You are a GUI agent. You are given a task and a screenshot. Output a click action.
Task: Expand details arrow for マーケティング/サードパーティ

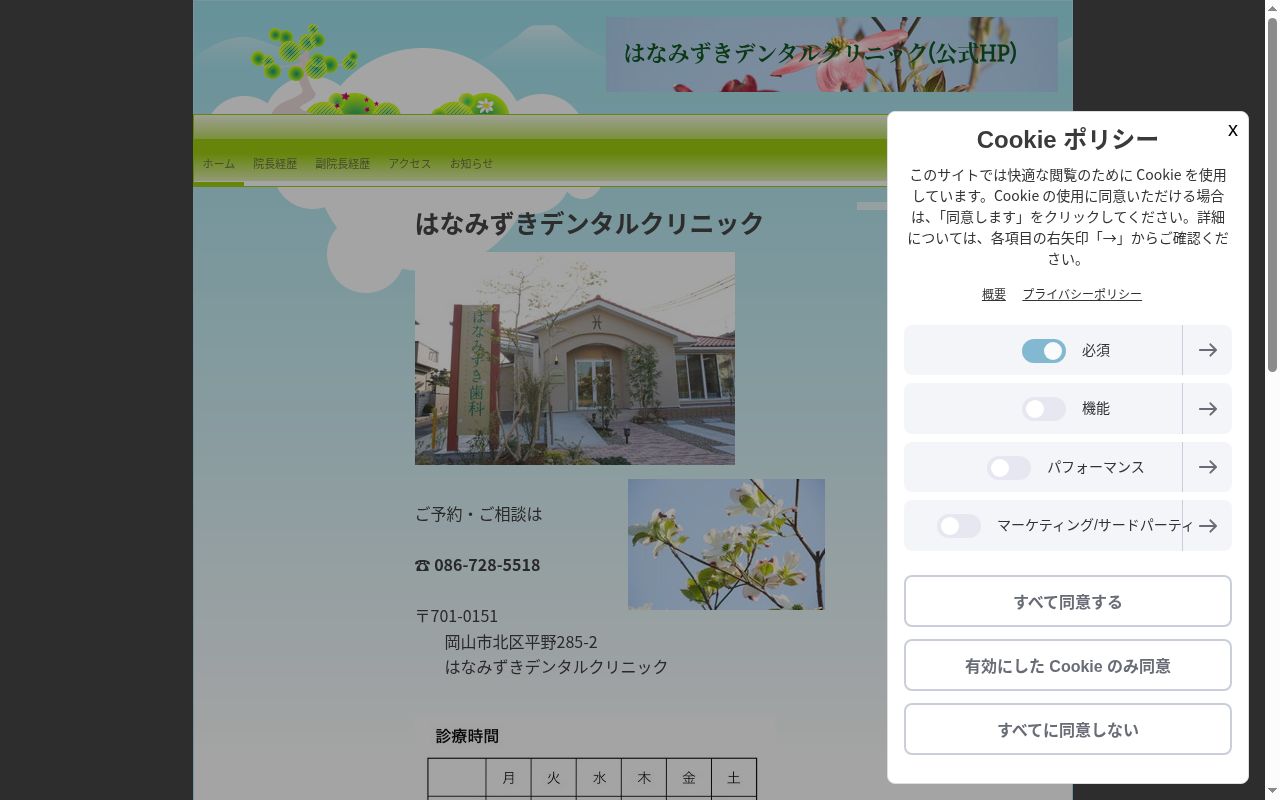tap(1207, 526)
